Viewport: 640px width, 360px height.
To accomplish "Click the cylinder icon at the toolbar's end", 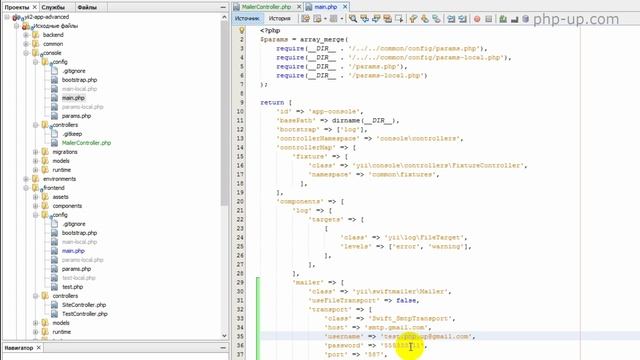I will pyautogui.click(x=525, y=19).
